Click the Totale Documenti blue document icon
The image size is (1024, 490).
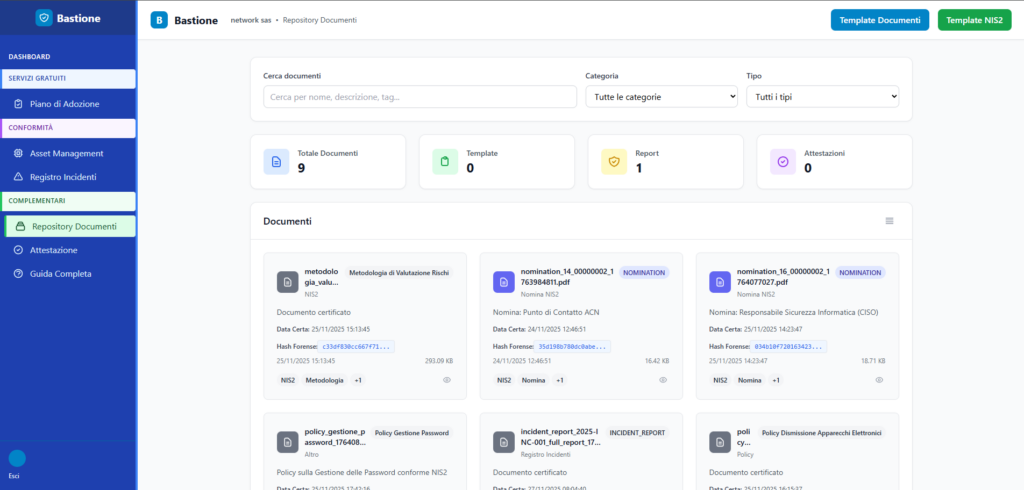pos(277,161)
